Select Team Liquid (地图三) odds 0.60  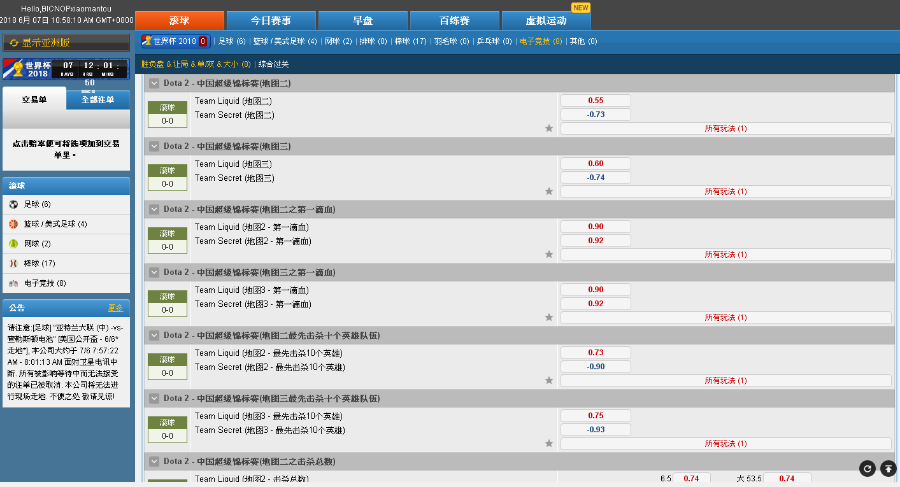coord(595,164)
